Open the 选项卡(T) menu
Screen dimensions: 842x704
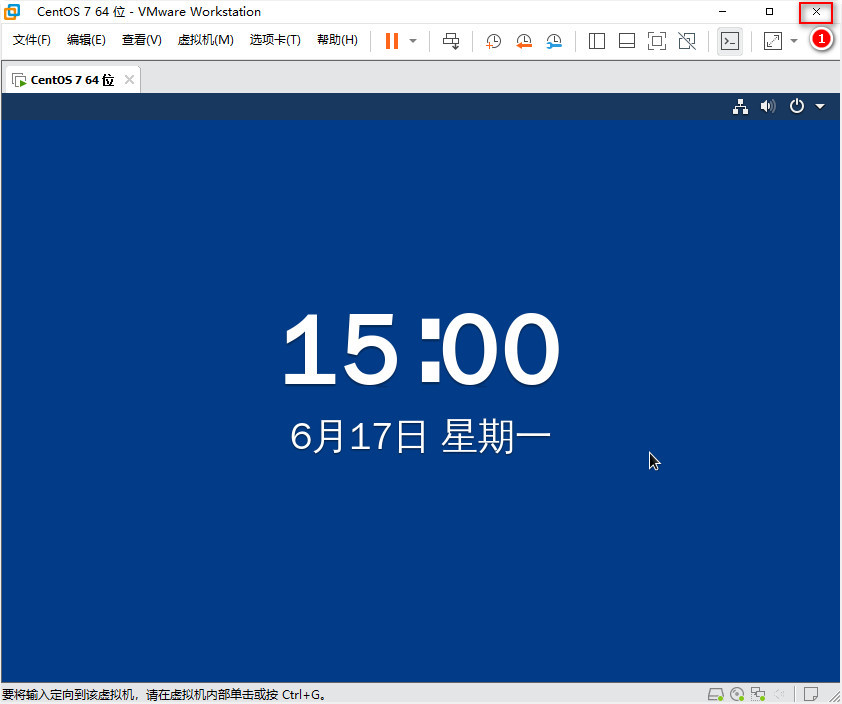[x=275, y=40]
